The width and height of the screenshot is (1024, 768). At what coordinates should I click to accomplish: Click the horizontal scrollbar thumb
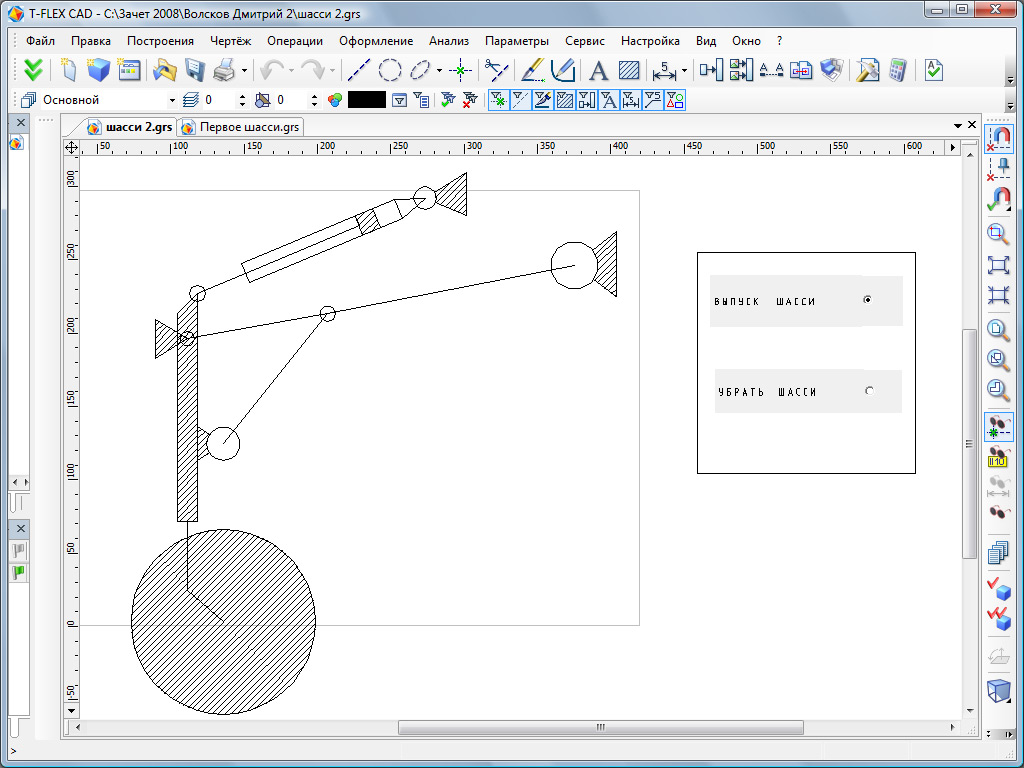point(600,728)
